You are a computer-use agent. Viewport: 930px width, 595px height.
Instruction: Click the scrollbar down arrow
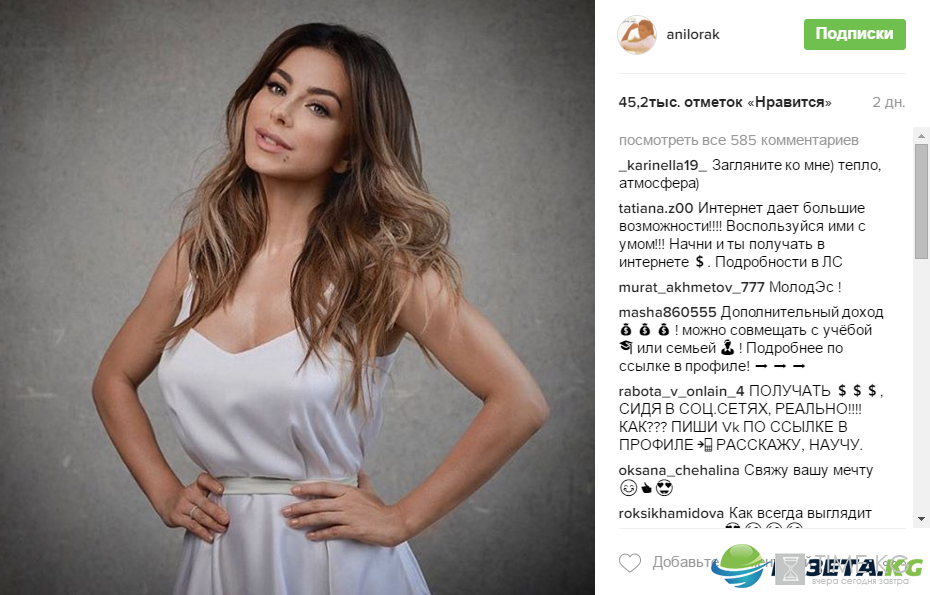(x=921, y=519)
